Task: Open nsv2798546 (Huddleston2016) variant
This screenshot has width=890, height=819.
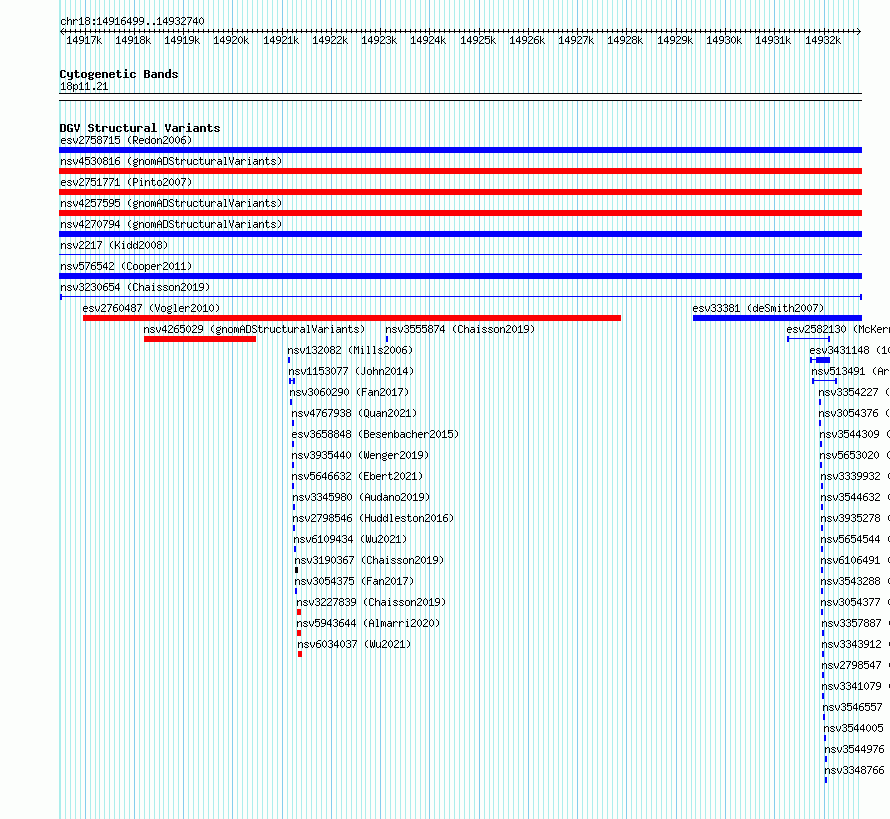Action: (x=373, y=518)
